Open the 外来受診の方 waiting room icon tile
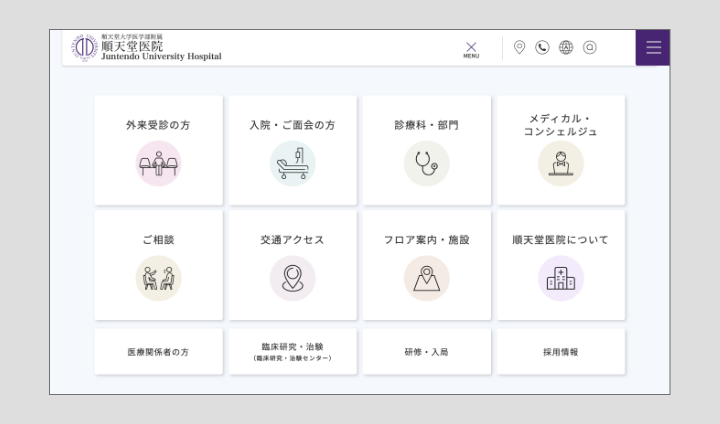 point(158,163)
